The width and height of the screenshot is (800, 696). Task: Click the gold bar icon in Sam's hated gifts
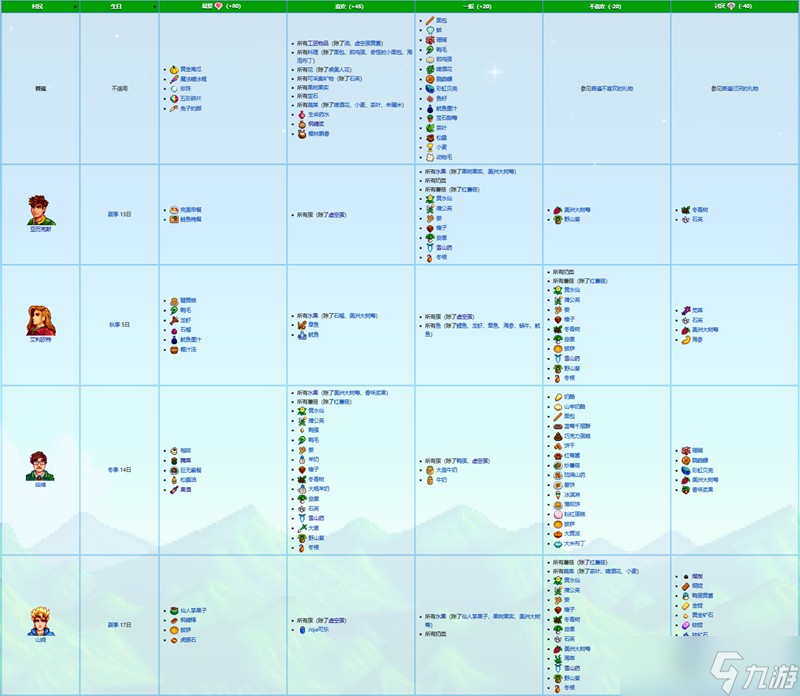pyautogui.click(x=686, y=606)
